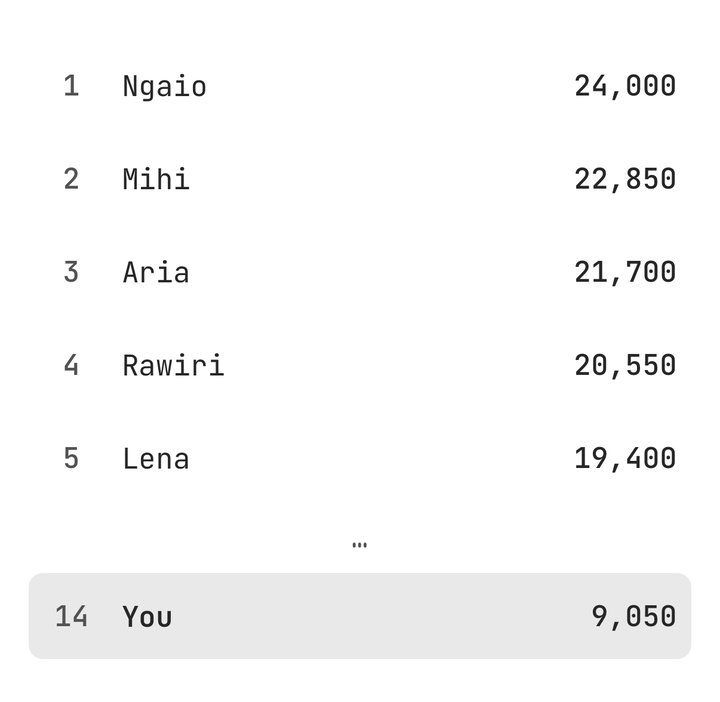This screenshot has height=702, width=720.
Task: Click the 21,700 score value
Action: point(625,273)
